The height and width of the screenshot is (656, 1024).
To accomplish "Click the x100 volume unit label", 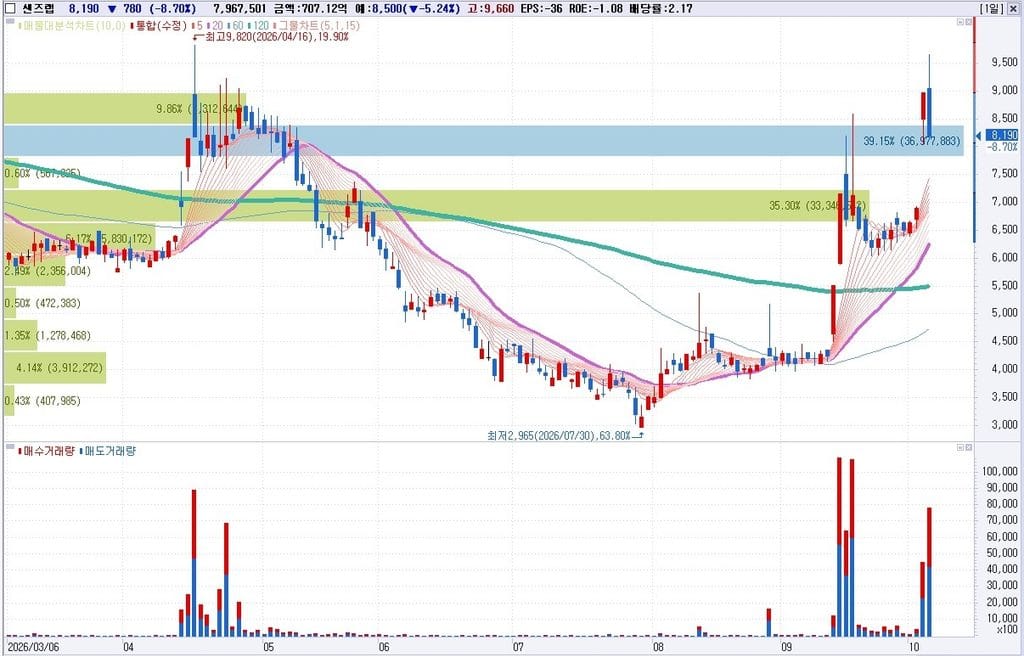I will 1006,629.
